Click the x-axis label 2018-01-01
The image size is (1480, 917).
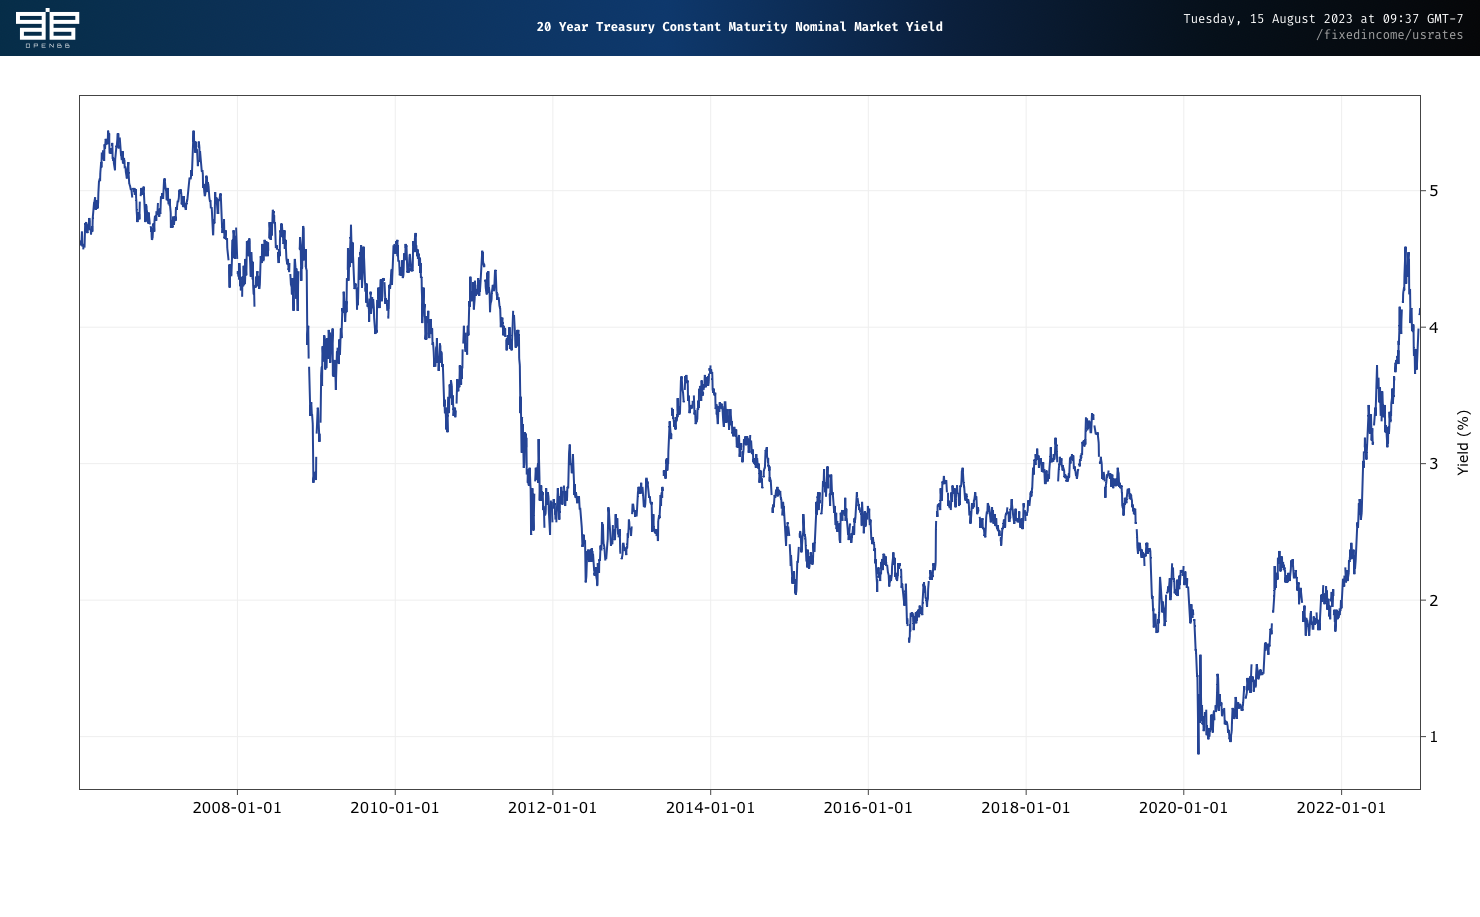click(1025, 808)
